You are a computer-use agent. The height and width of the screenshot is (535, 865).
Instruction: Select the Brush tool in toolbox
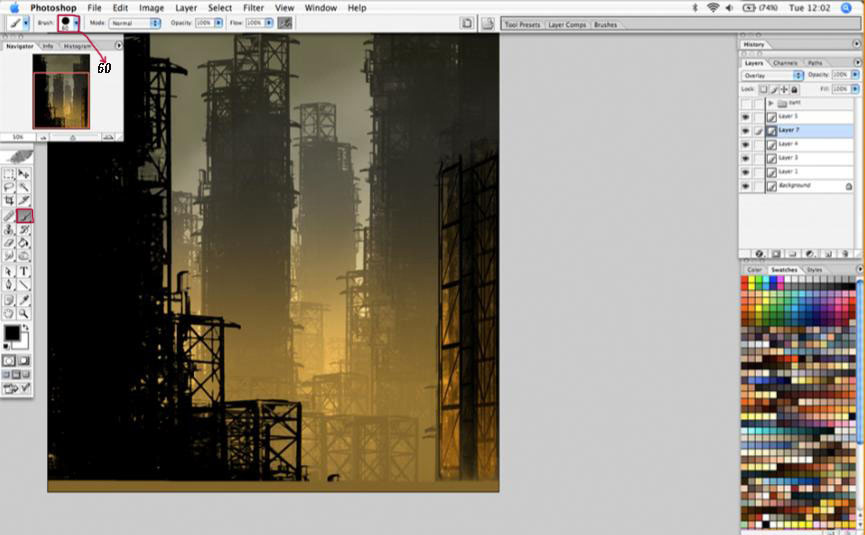coord(24,216)
